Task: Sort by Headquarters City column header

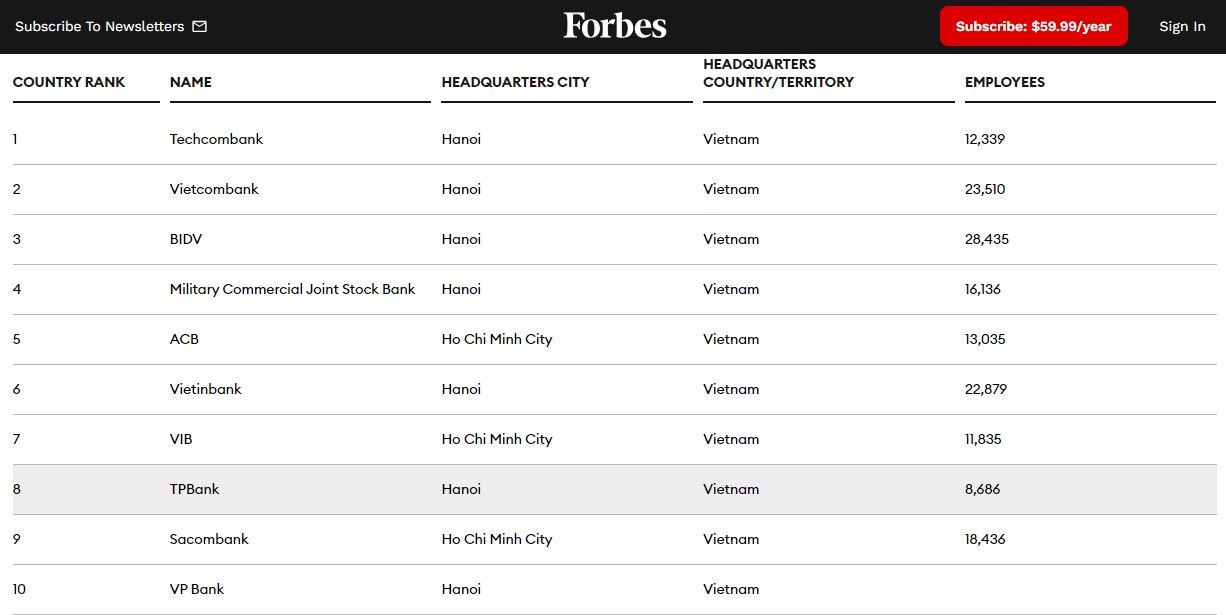Action: pyautogui.click(x=515, y=82)
